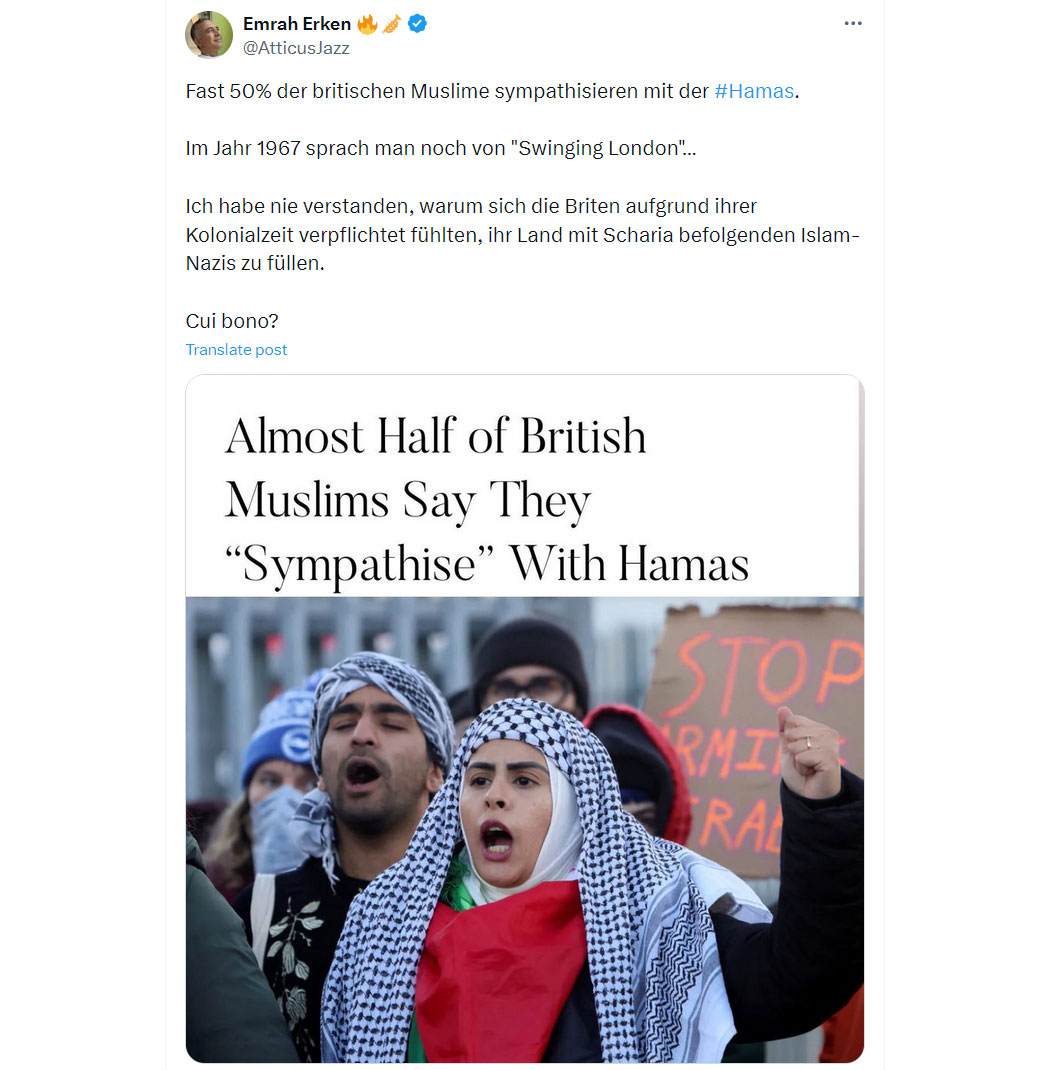Click the blue verified checkmark badge

[x=417, y=24]
